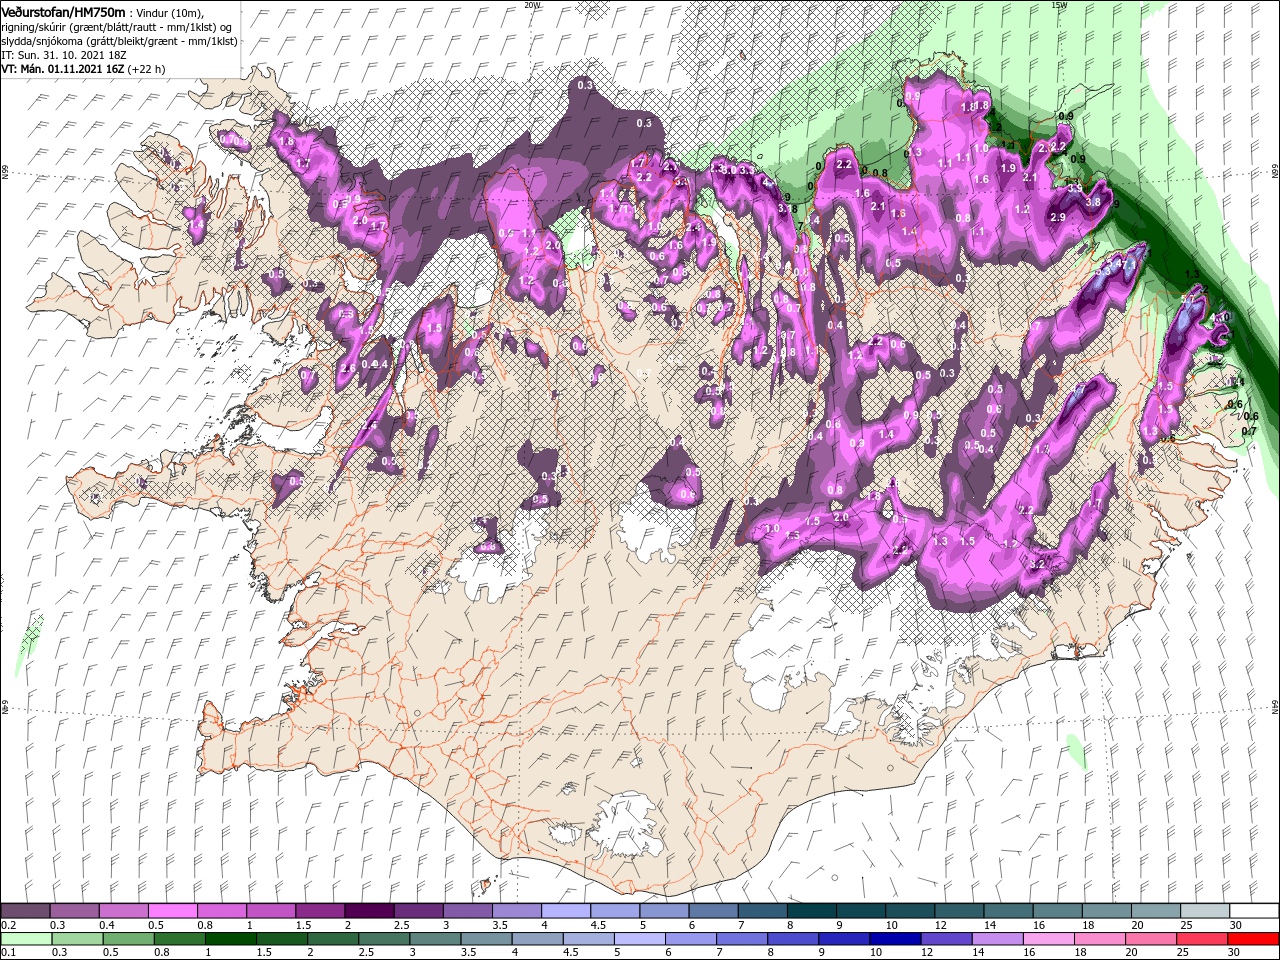Select the 0.4 violet swatch in top legend row
1280x960 pixels.
point(124,910)
